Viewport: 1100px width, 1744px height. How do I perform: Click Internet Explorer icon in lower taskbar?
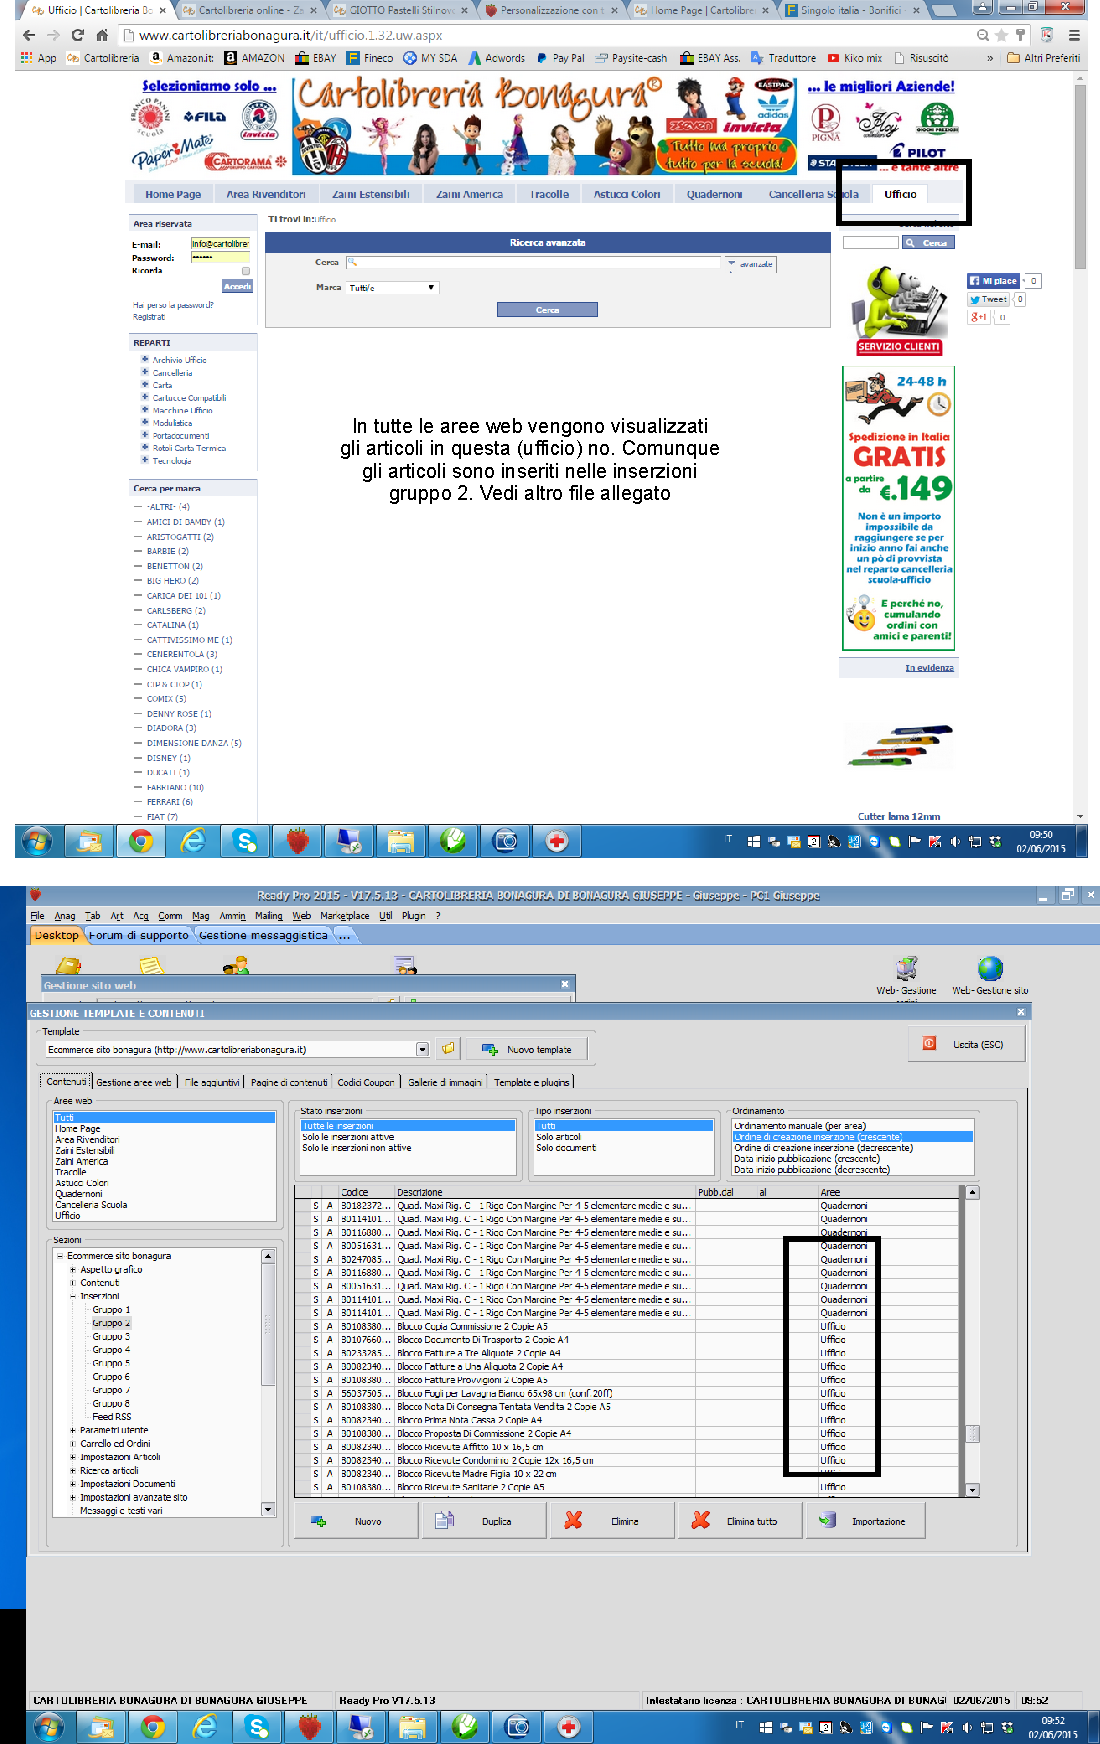coord(205,1727)
